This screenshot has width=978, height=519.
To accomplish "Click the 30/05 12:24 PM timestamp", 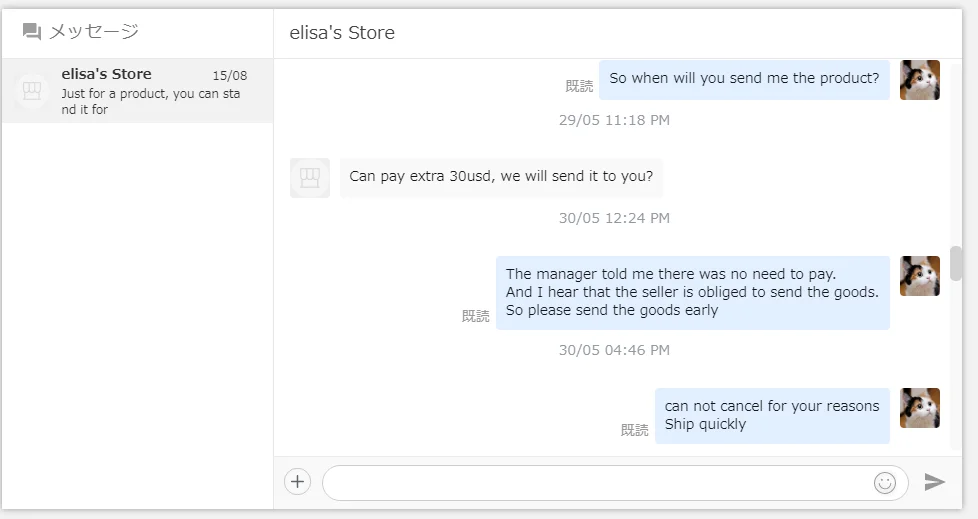I will tap(614, 218).
